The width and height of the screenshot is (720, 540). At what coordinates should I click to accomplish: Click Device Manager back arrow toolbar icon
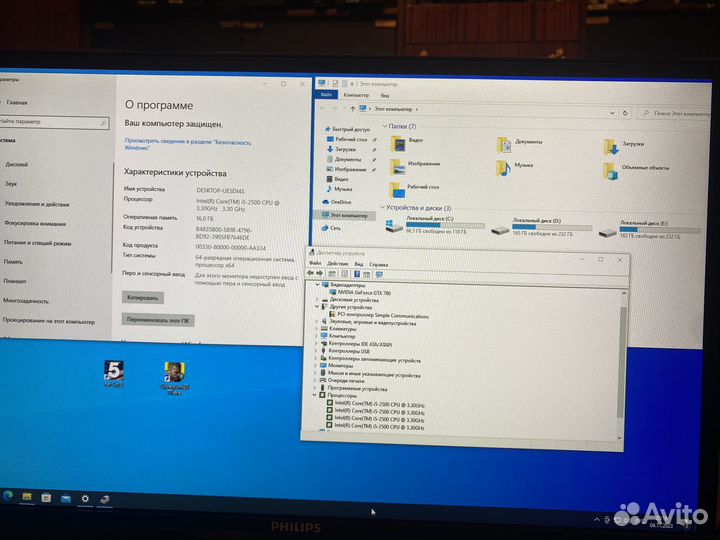point(310,273)
